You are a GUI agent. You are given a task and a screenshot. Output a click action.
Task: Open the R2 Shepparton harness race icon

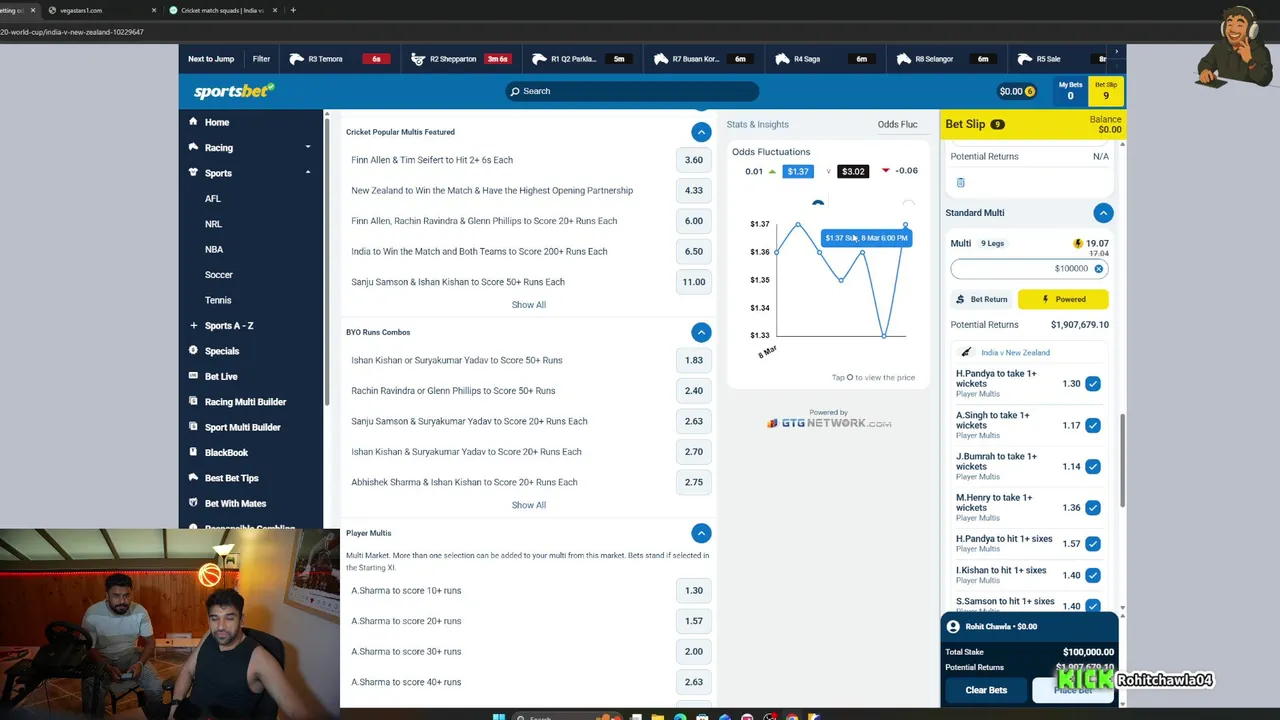418,59
